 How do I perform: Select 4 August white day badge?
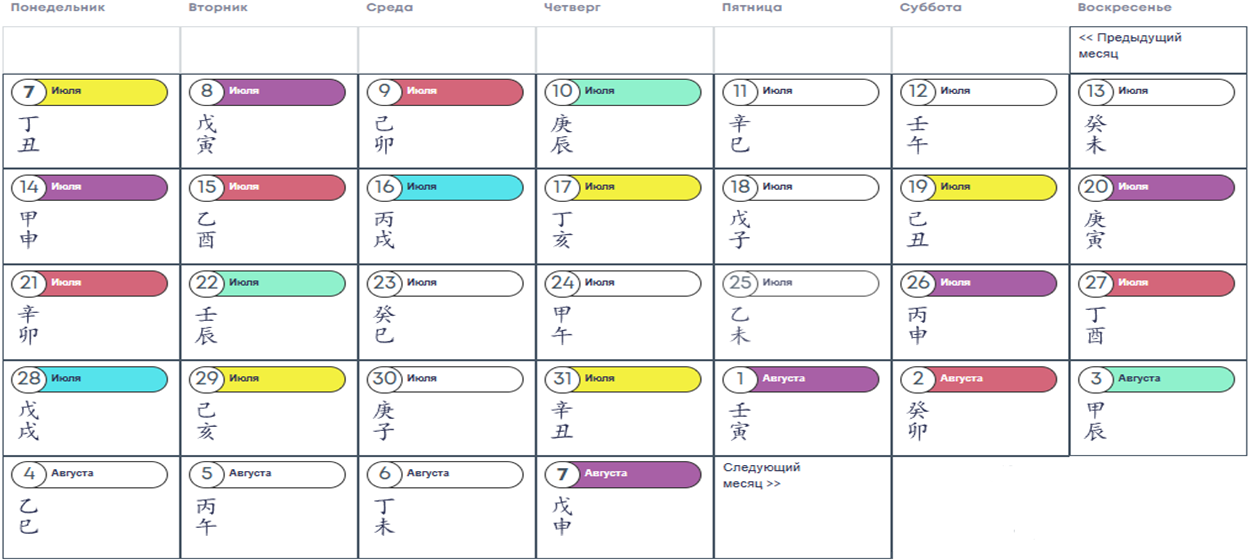pos(89,475)
